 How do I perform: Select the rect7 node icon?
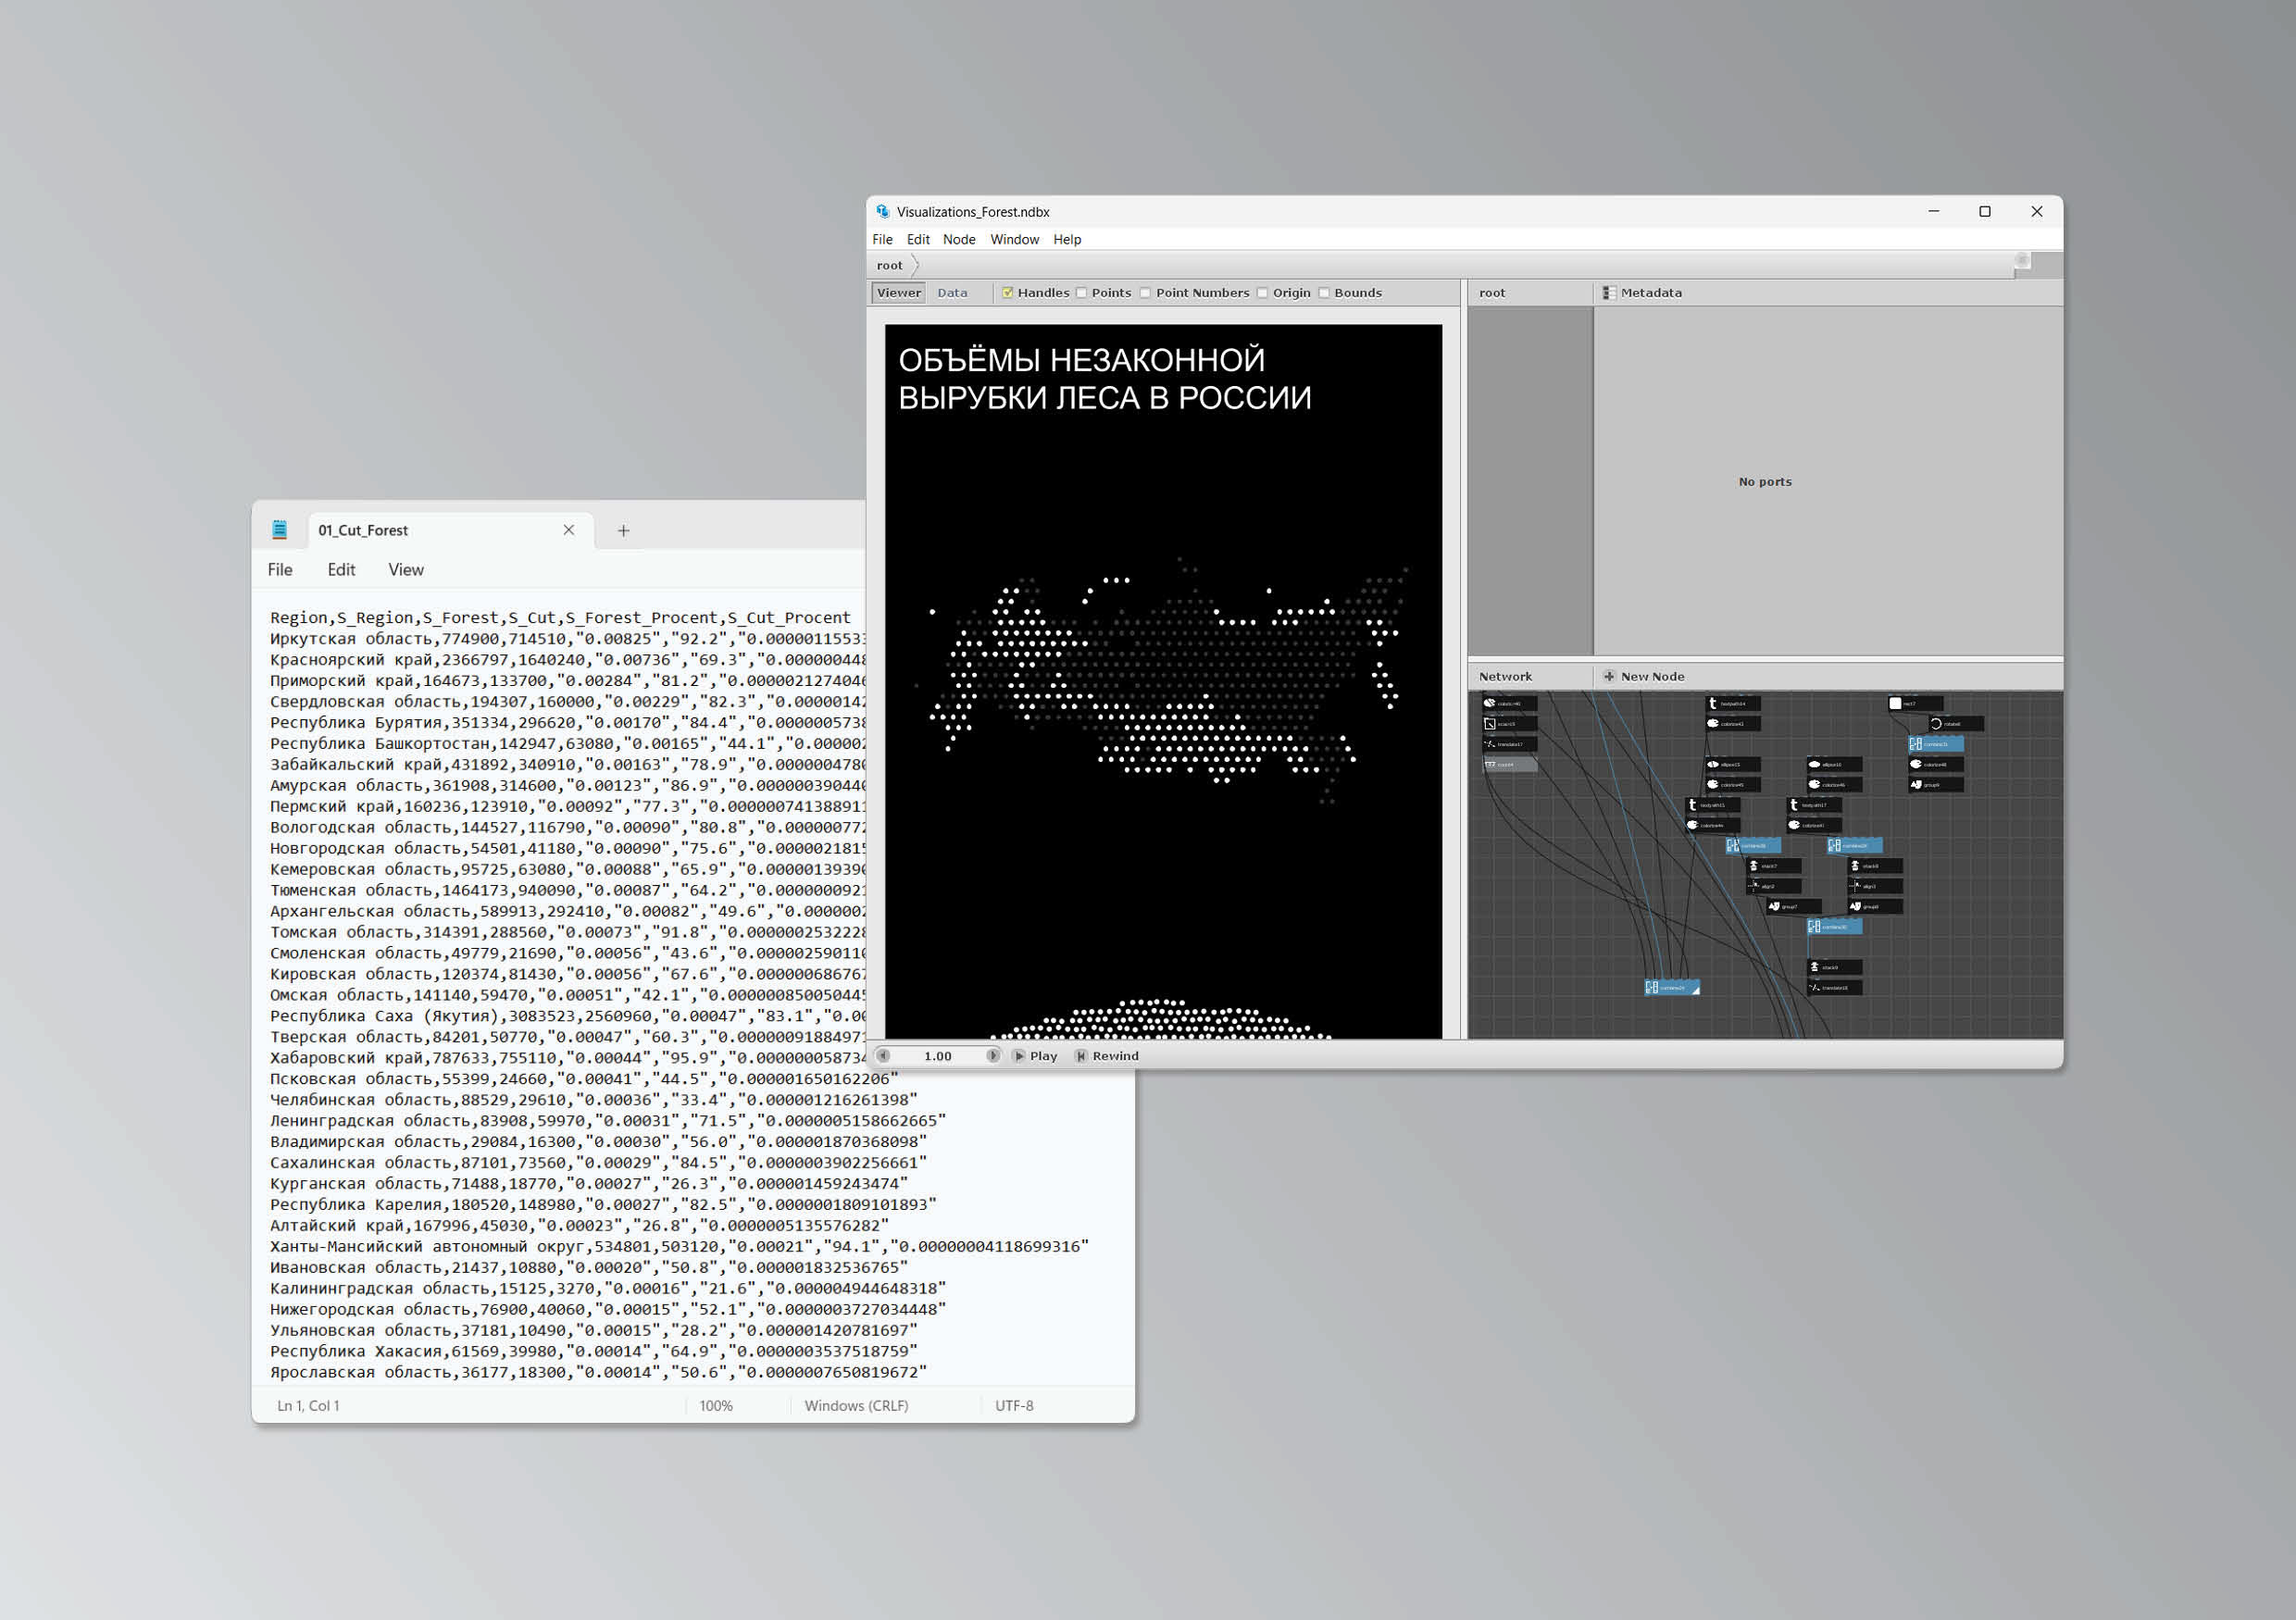pos(1895,703)
